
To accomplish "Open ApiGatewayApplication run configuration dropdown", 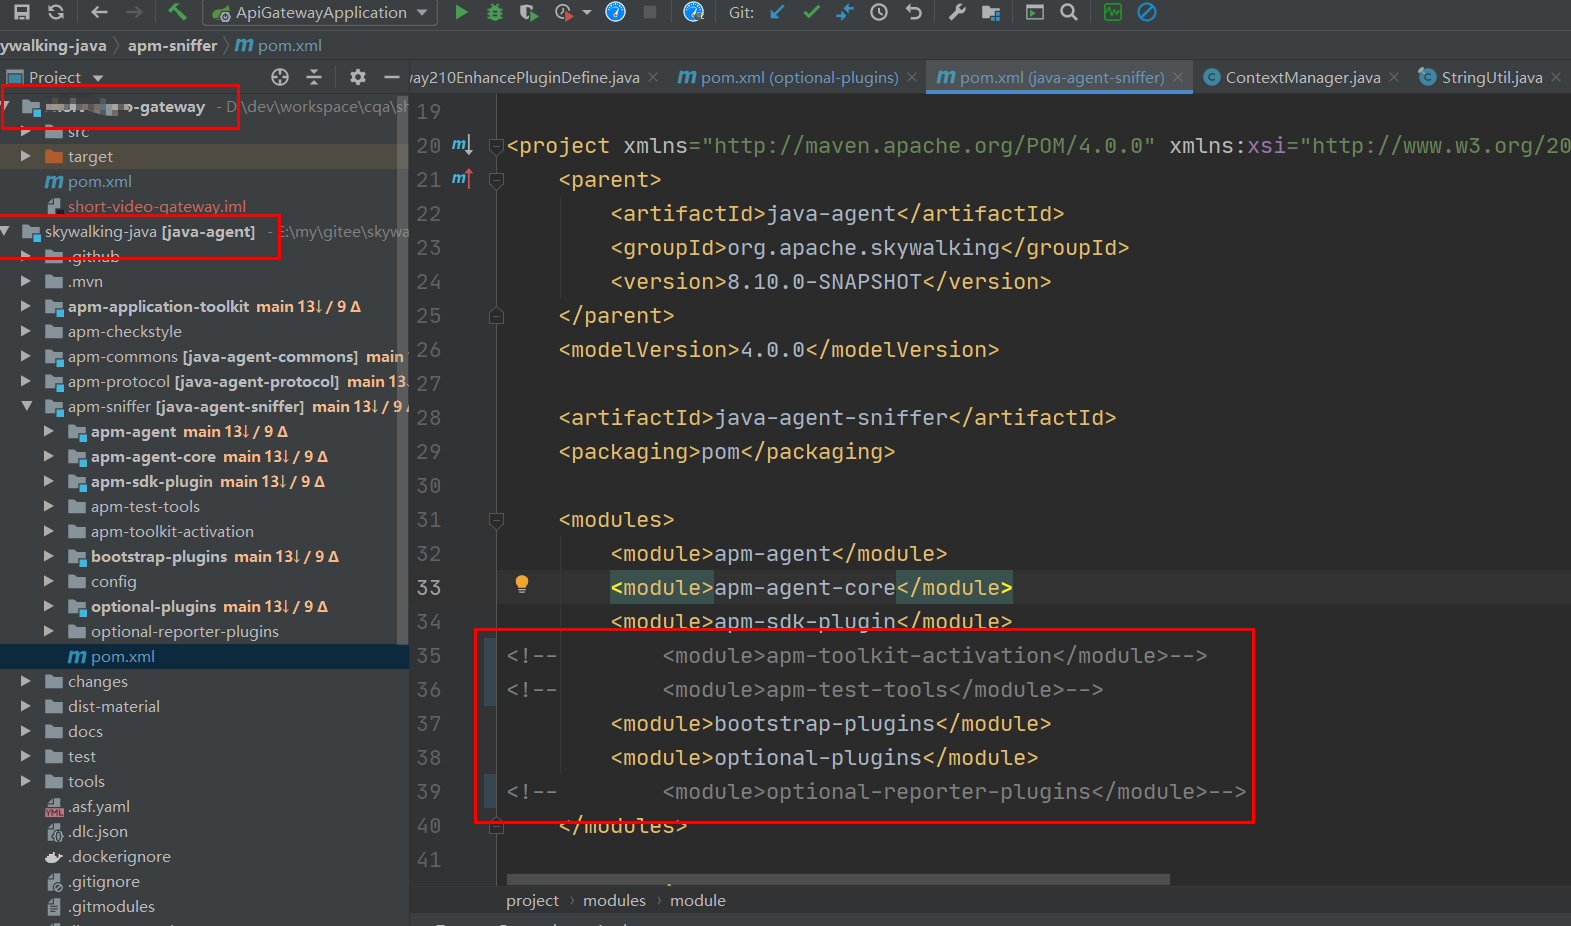I will [x=320, y=12].
